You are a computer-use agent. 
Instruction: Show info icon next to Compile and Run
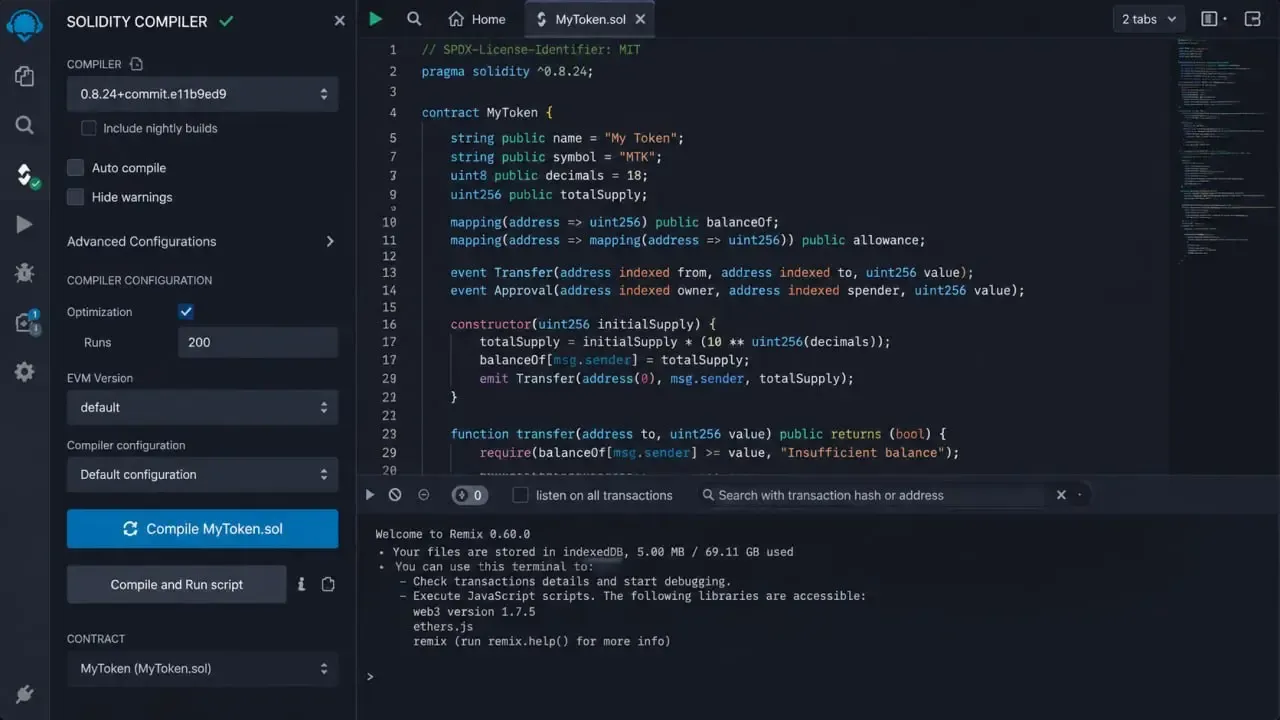tap(301, 584)
